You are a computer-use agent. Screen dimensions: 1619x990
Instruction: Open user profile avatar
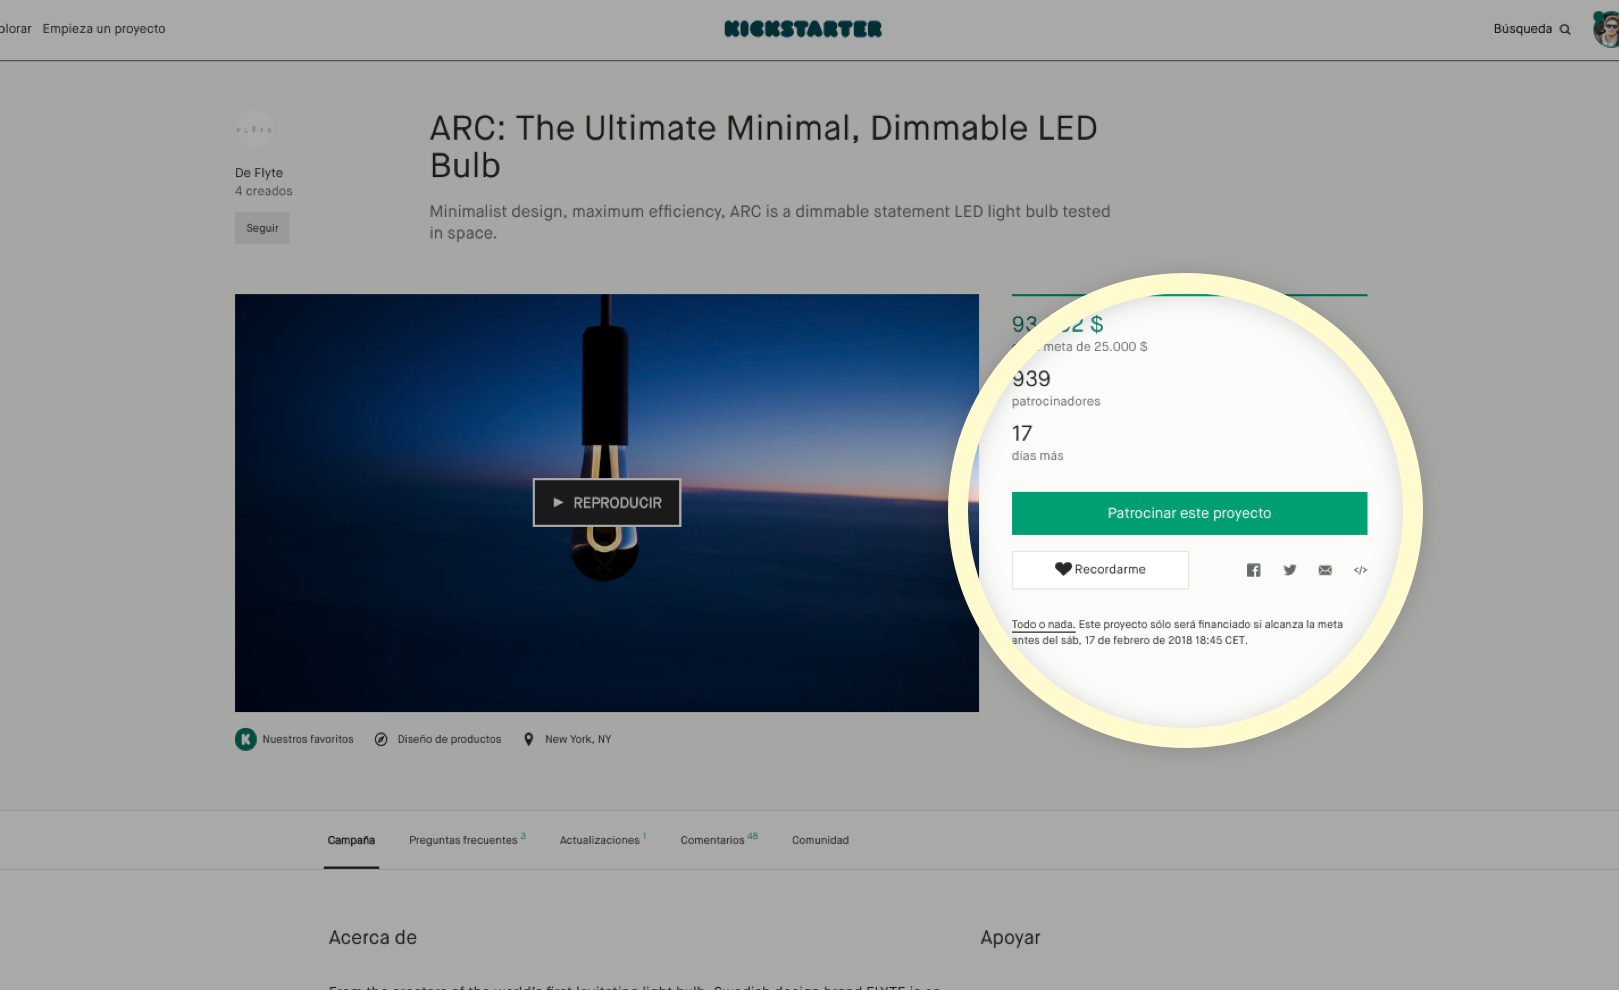(x=1606, y=29)
